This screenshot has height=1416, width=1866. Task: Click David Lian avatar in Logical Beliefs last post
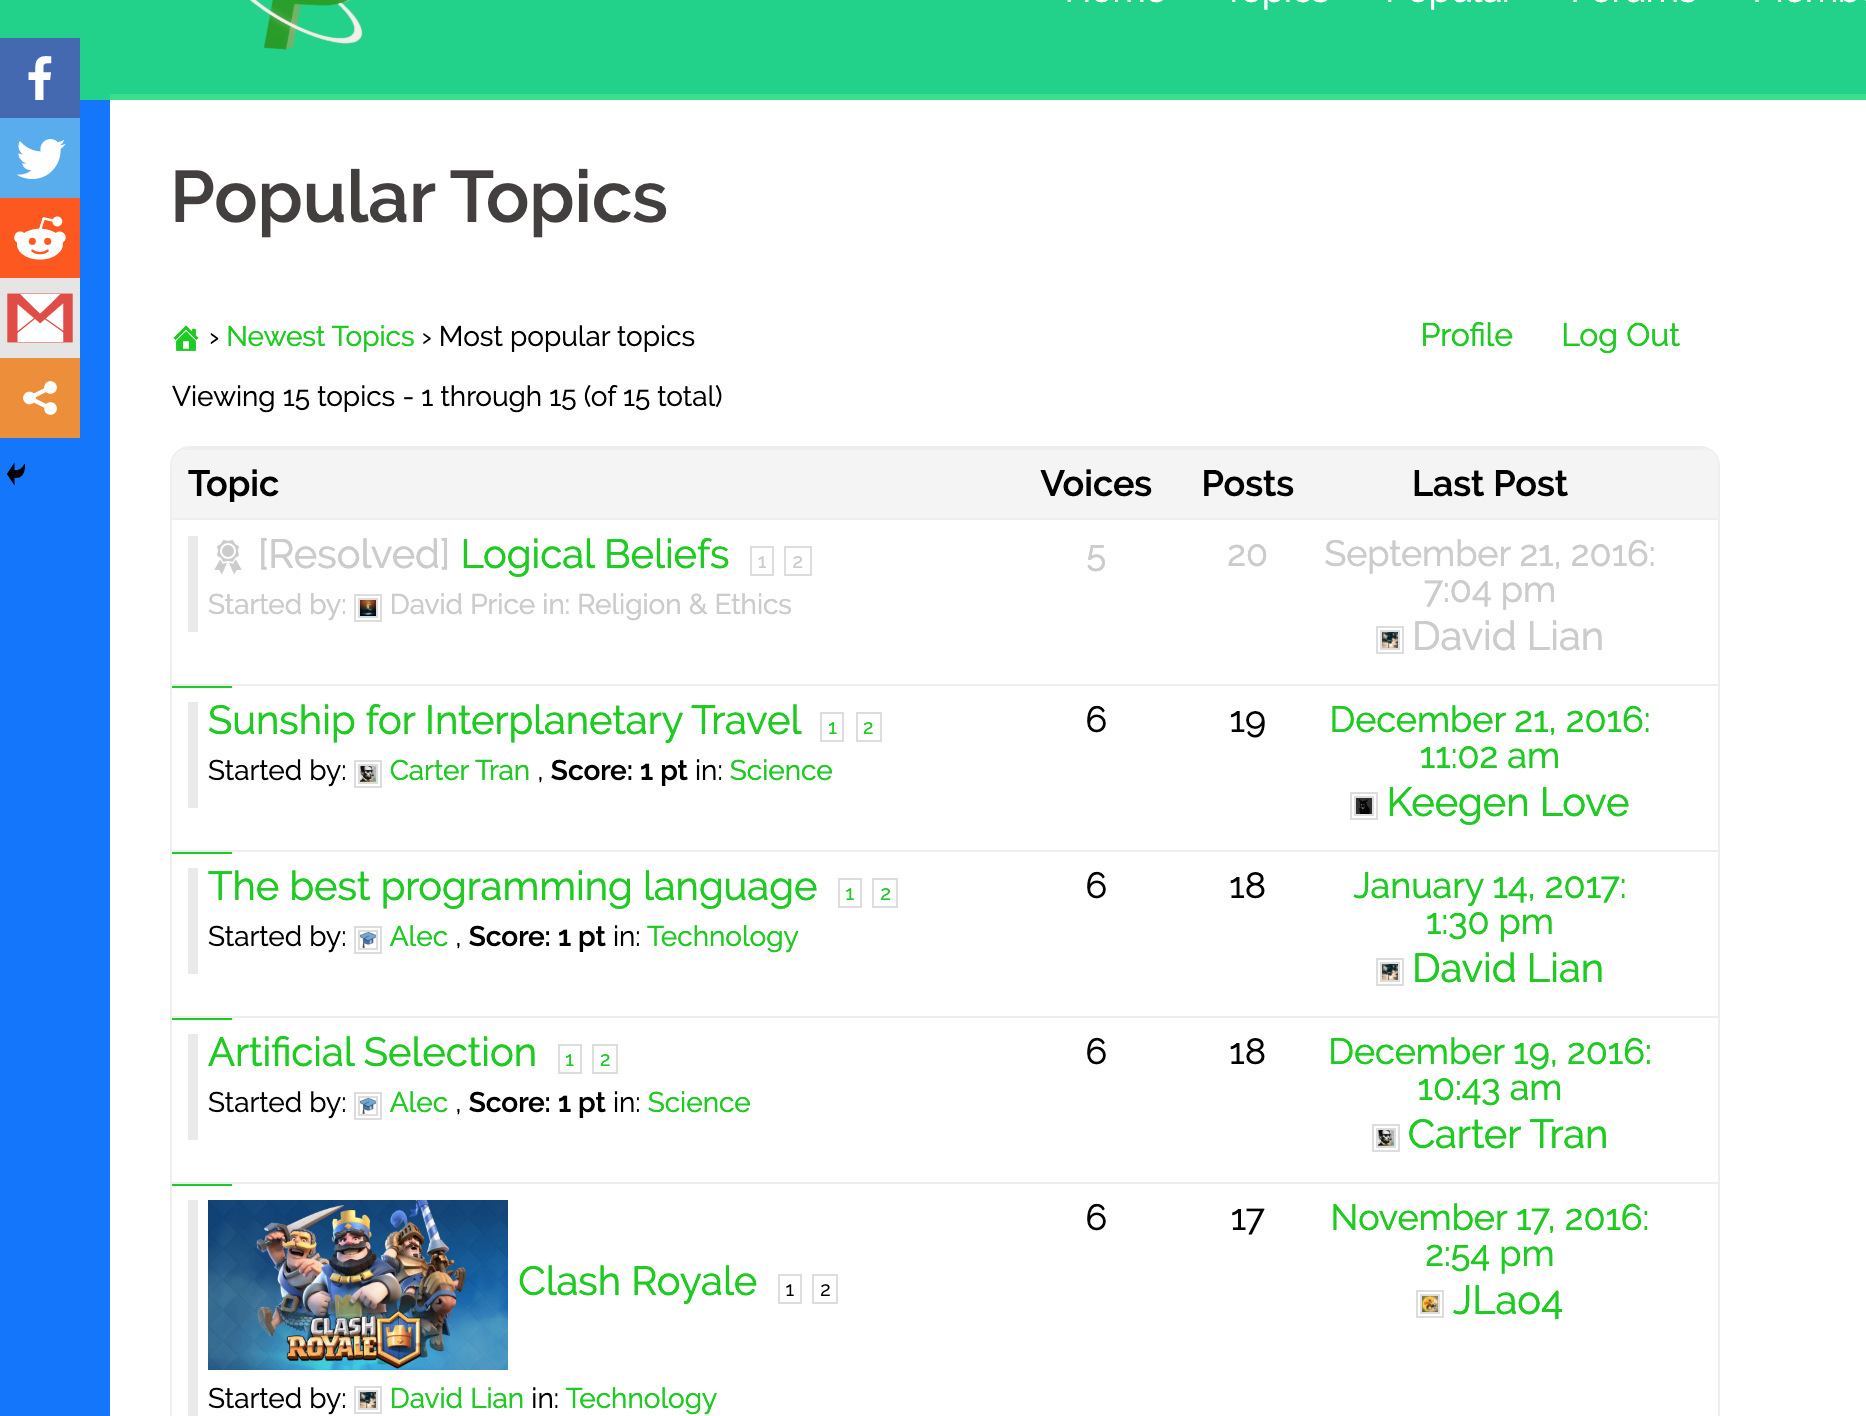click(x=1390, y=639)
